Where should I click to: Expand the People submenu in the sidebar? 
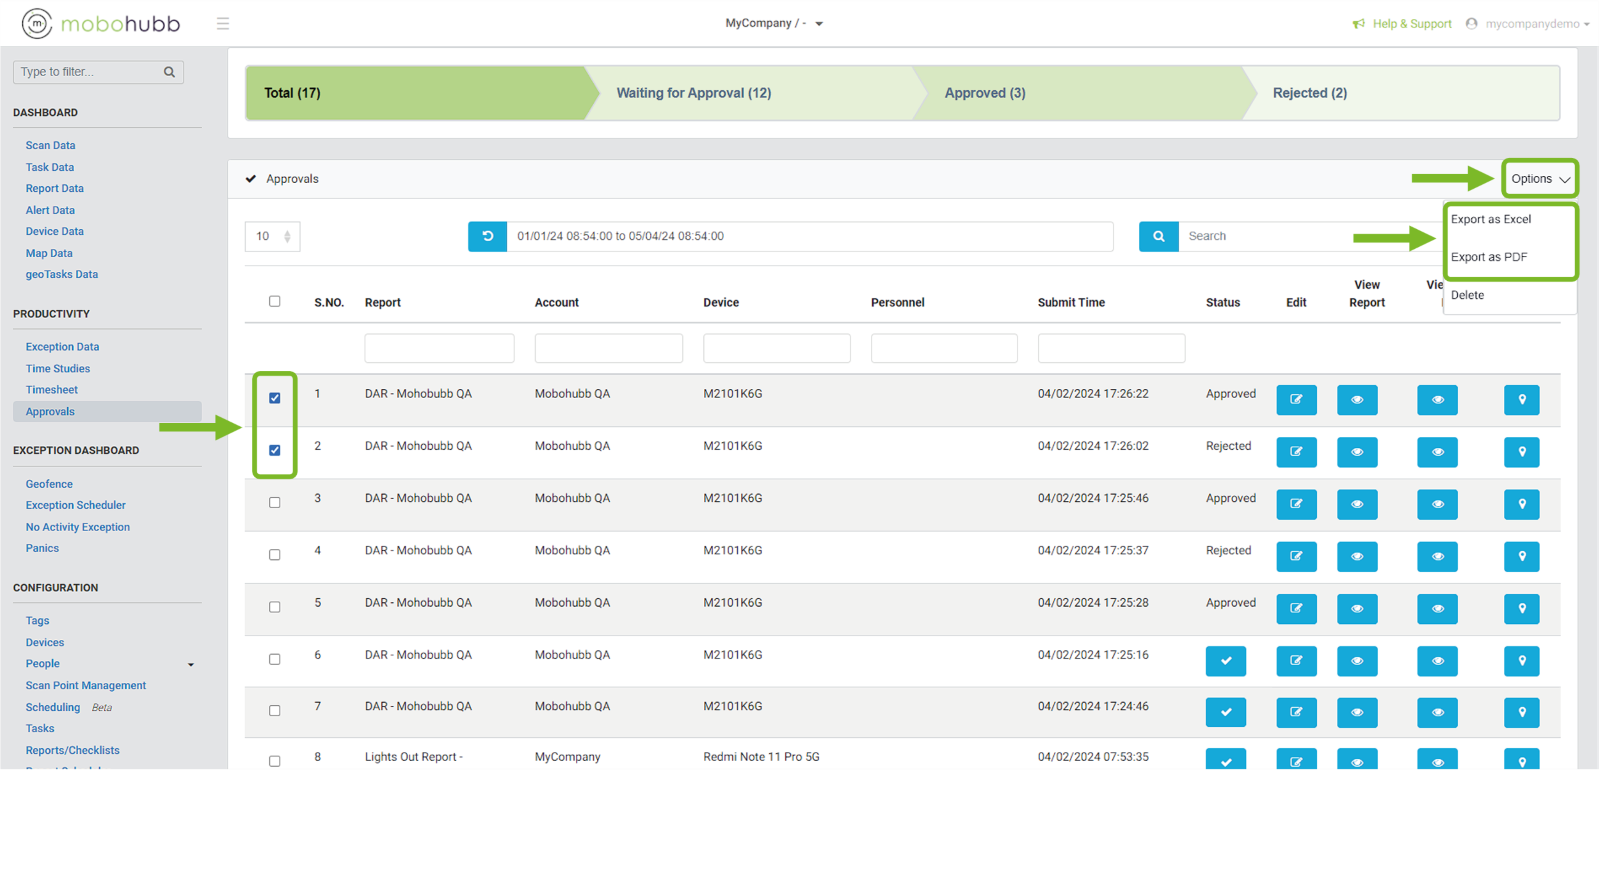190,664
